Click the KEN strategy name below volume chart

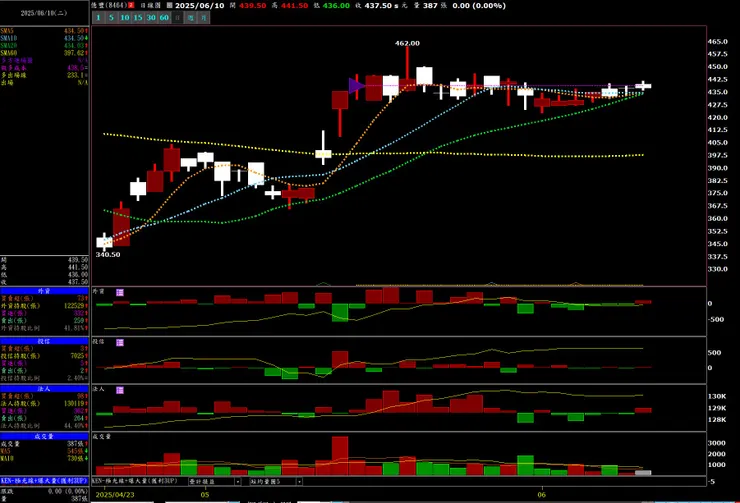click(x=136, y=481)
